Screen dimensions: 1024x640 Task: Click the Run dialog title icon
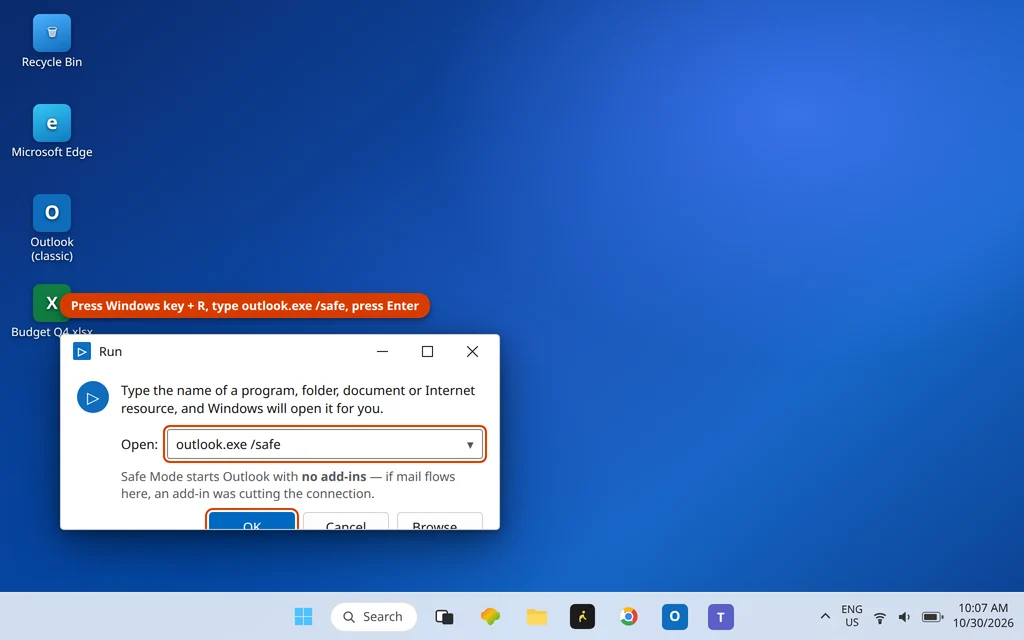point(82,351)
